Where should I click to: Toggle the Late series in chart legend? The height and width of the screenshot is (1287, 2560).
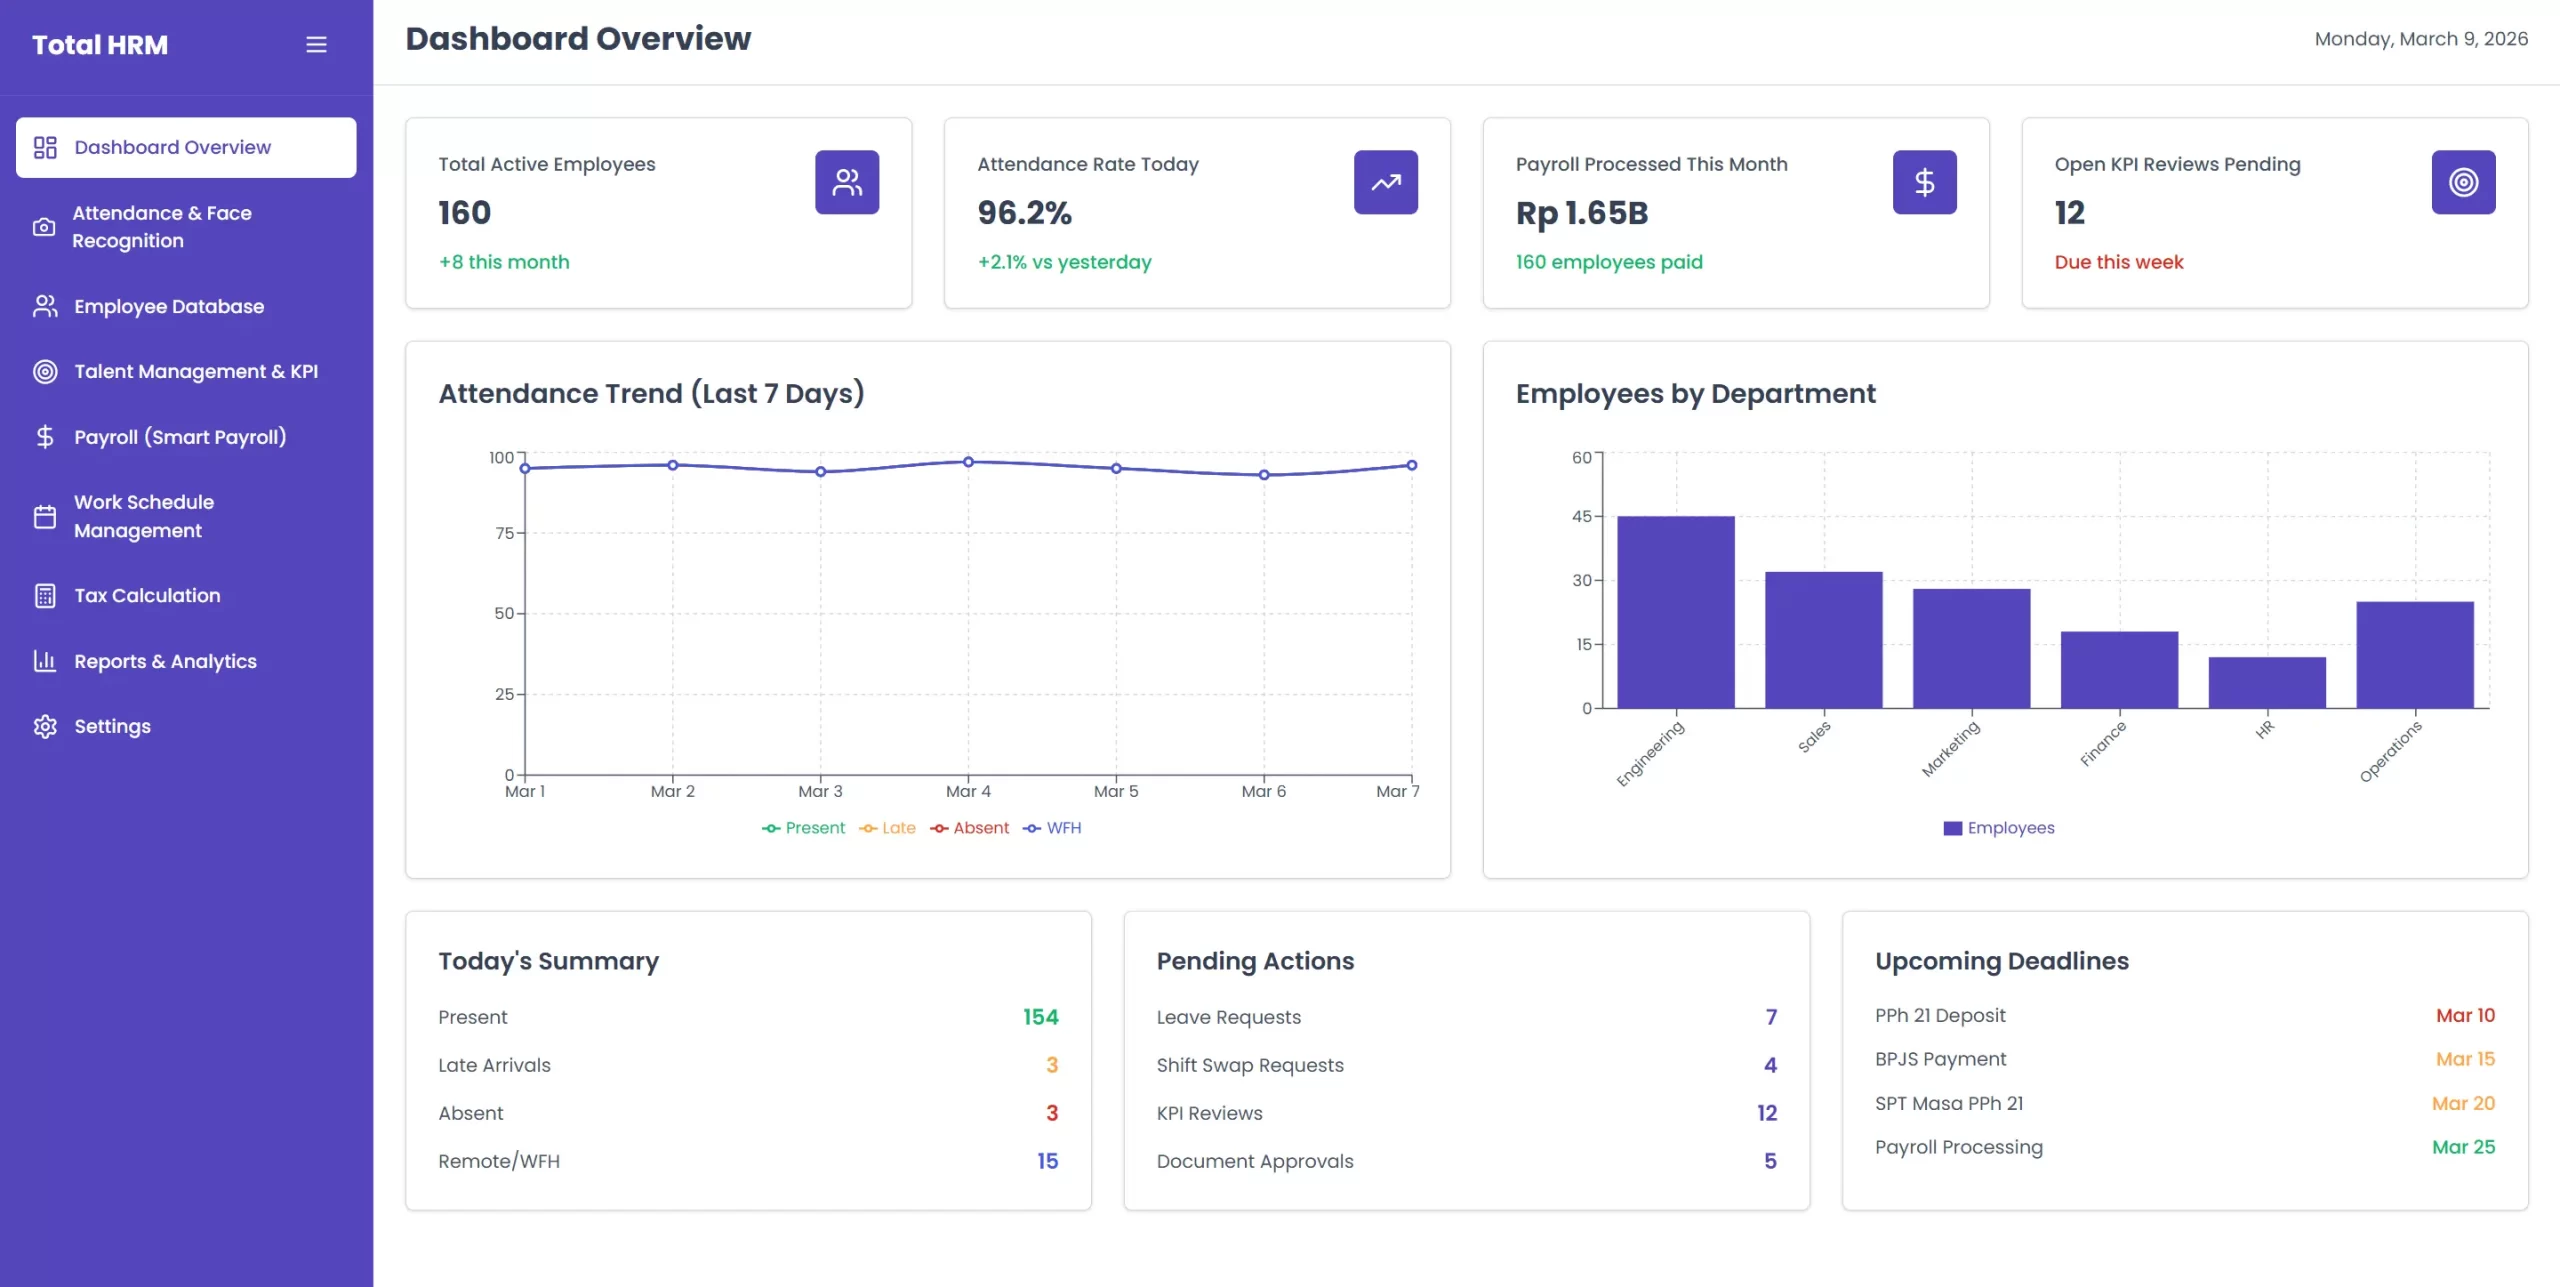[x=888, y=828]
